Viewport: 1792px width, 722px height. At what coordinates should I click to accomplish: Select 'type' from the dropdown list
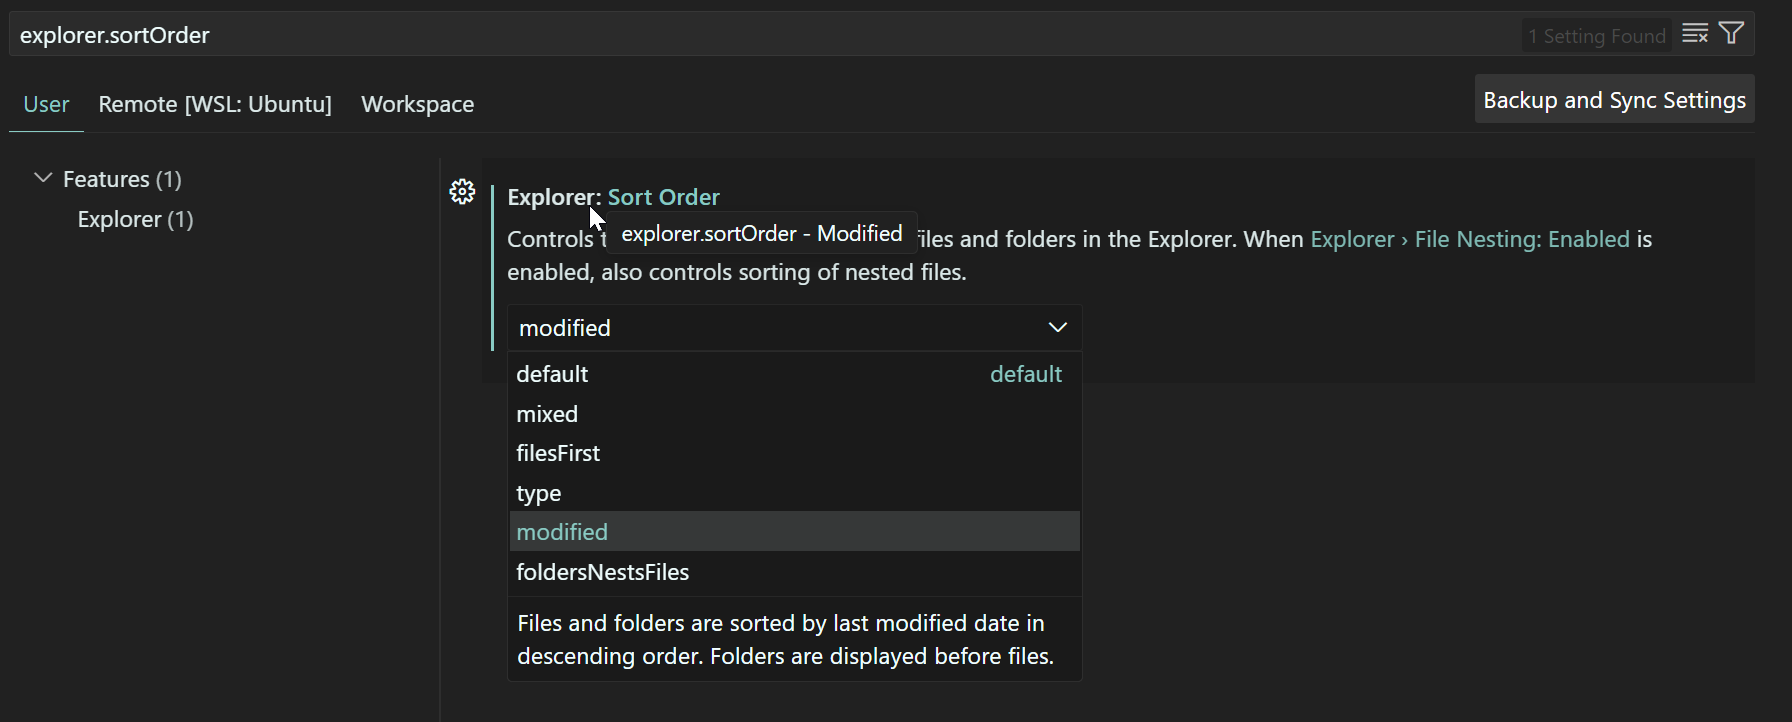(539, 493)
